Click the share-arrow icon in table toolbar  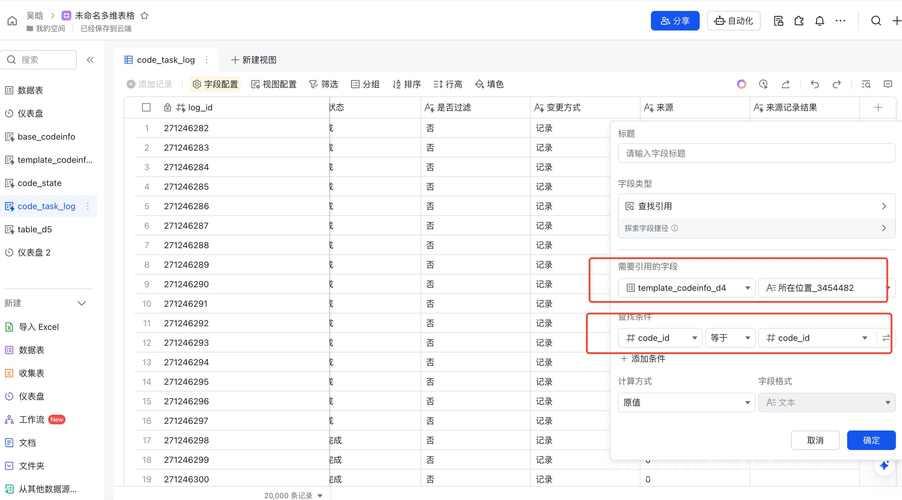785,84
